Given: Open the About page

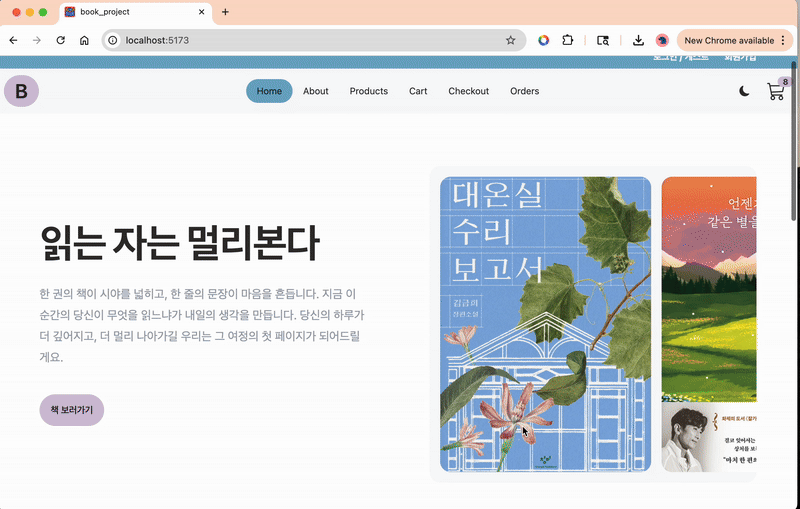Looking at the screenshot, I should (x=316, y=91).
